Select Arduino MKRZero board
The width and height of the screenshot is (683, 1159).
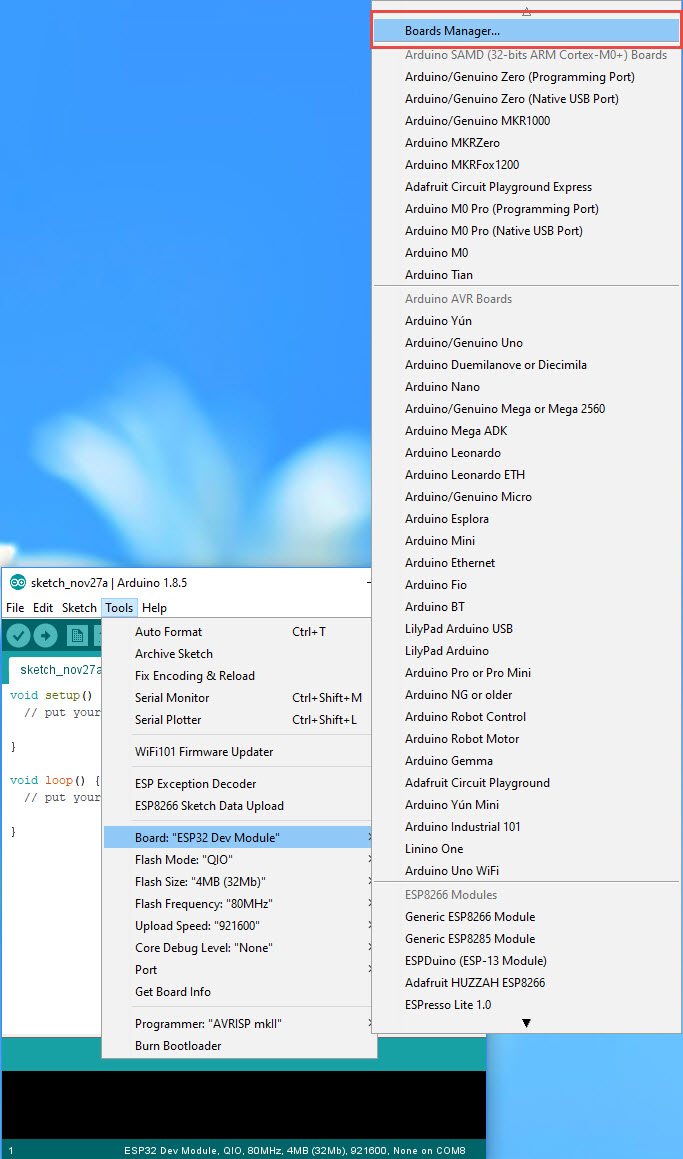point(526,143)
